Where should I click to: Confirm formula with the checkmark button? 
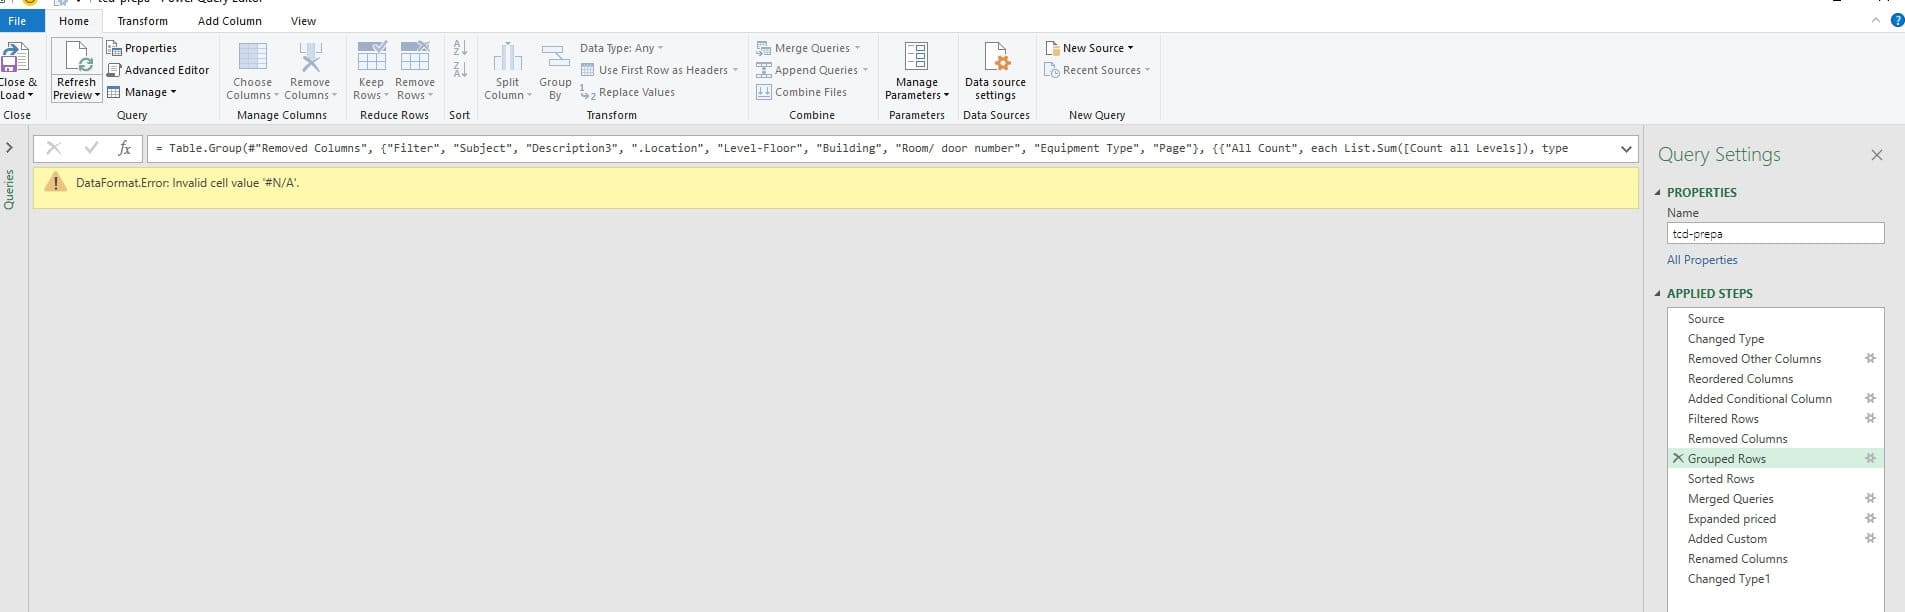[91, 148]
